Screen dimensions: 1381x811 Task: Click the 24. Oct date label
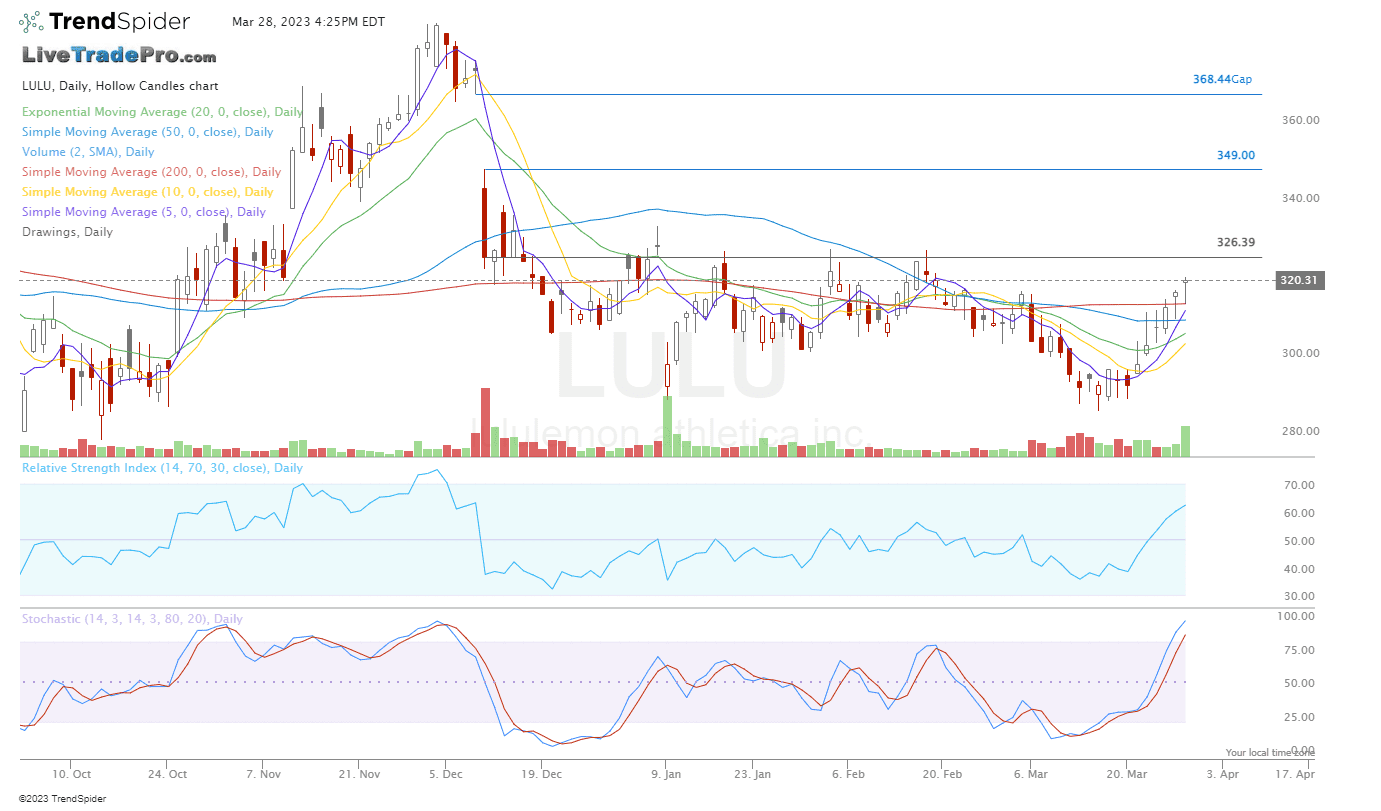(168, 774)
